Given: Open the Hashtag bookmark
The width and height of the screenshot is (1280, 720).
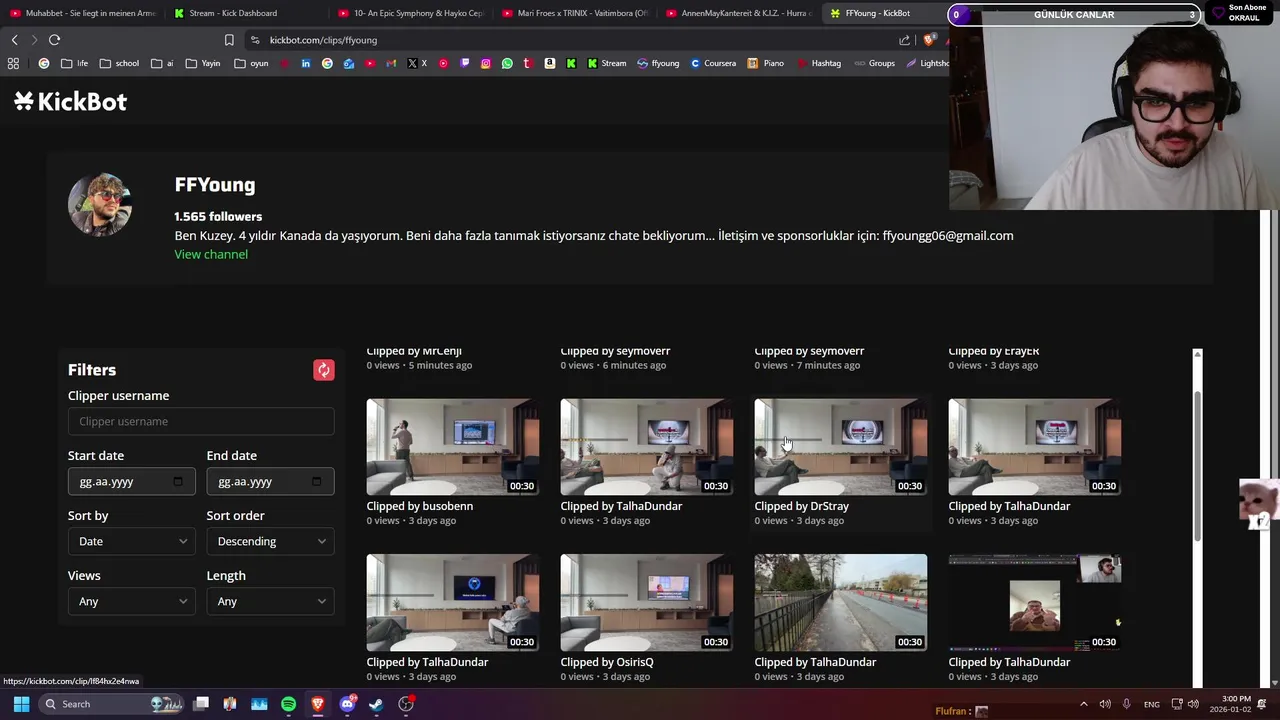Looking at the screenshot, I should coord(819,63).
